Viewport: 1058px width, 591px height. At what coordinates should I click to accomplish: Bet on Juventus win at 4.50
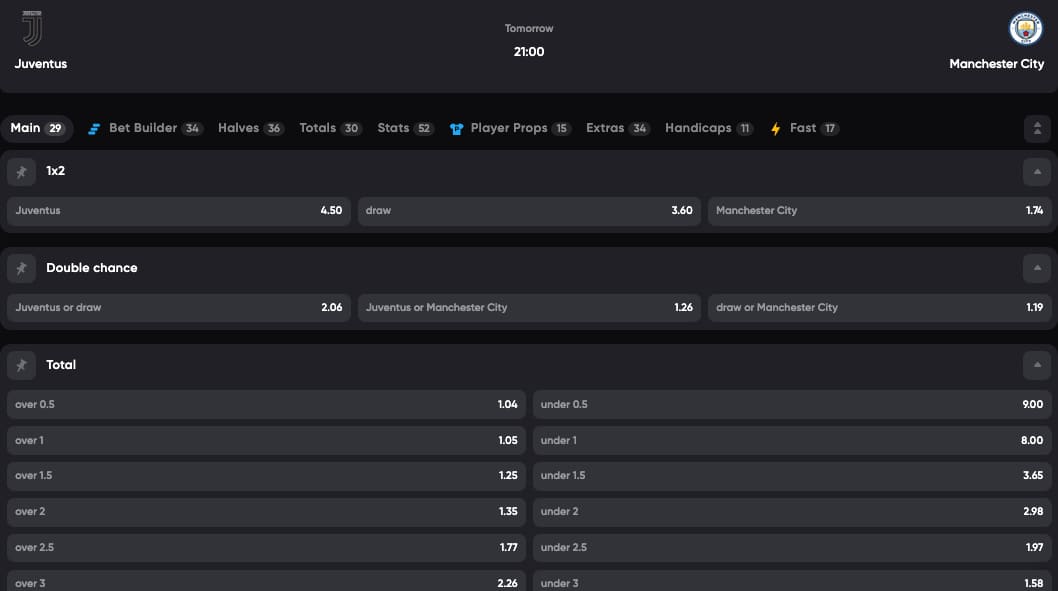tap(179, 210)
